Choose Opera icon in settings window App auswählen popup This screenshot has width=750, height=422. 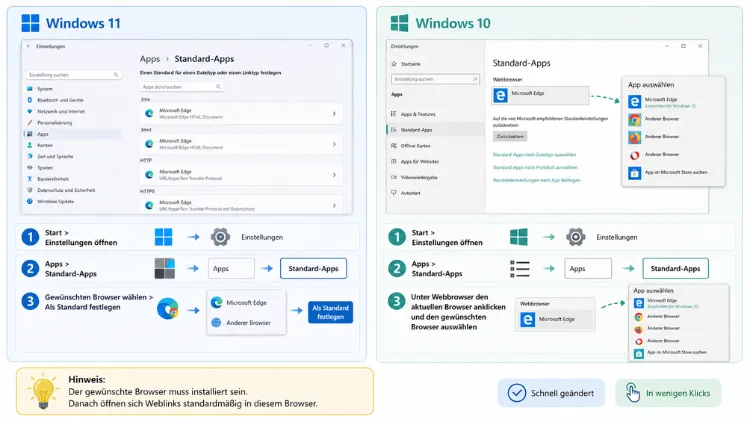pos(635,155)
